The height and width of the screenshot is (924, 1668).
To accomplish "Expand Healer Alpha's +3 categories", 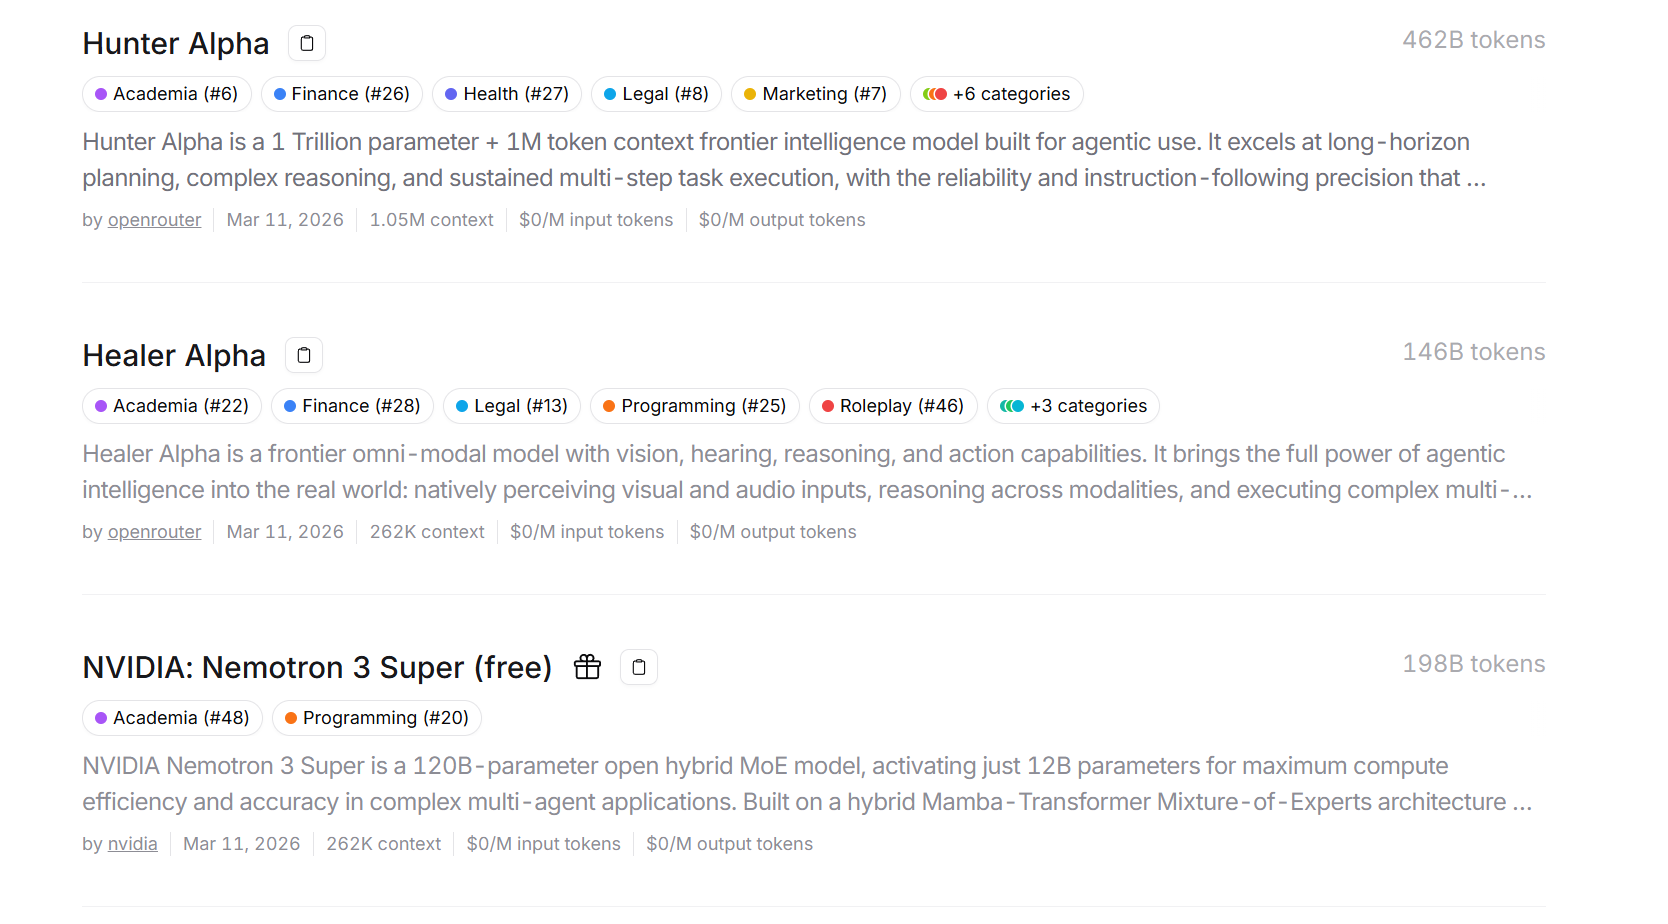I will tap(1073, 406).
